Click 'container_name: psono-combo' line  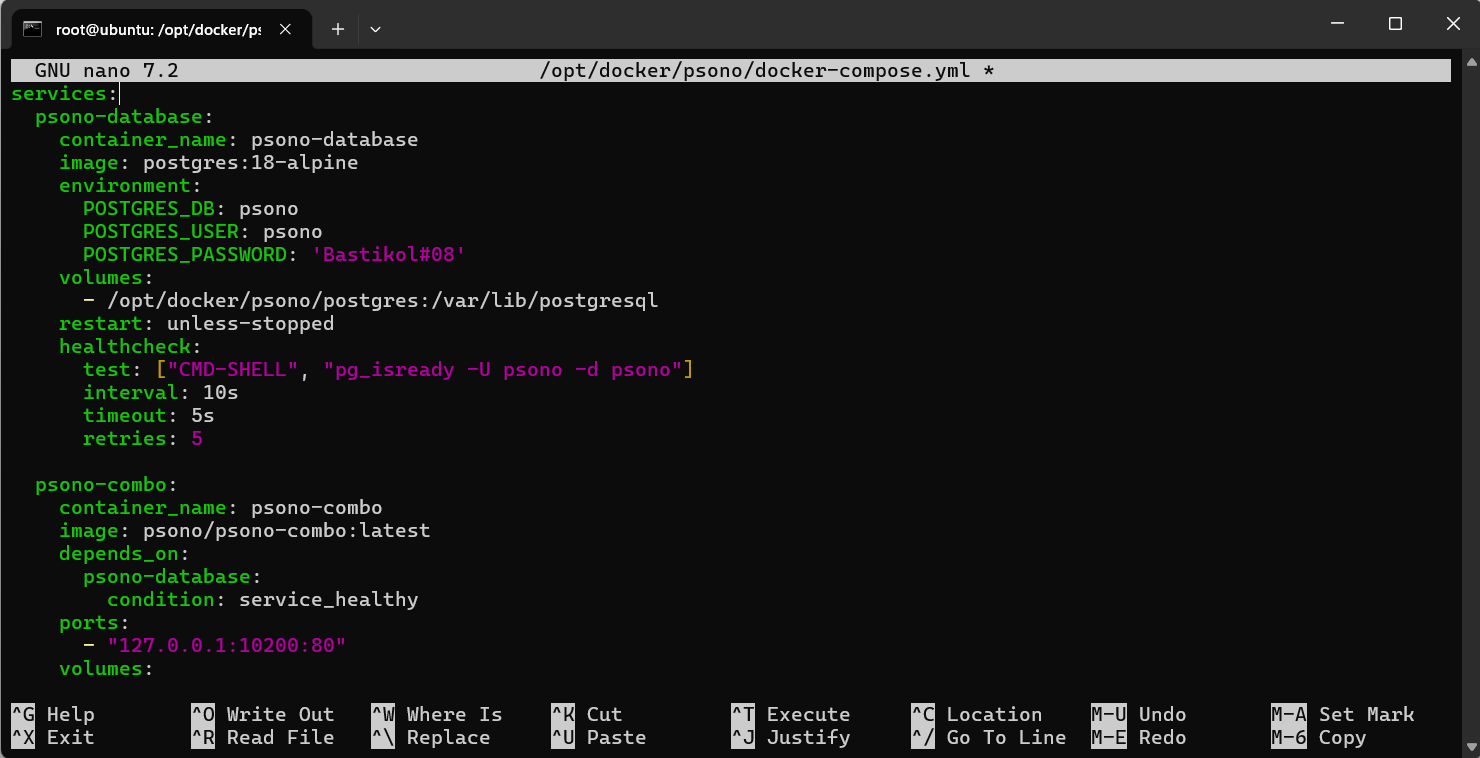point(220,508)
